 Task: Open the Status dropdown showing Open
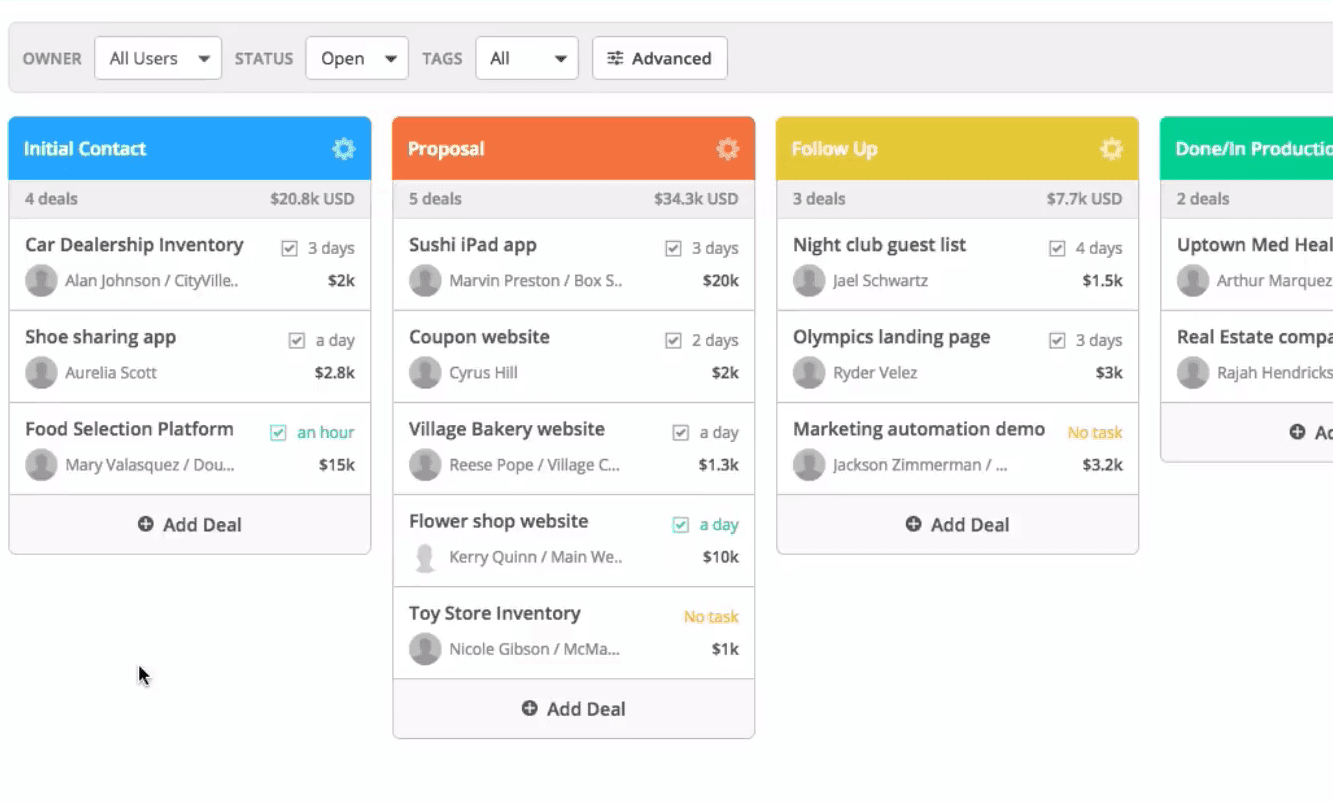tap(356, 58)
